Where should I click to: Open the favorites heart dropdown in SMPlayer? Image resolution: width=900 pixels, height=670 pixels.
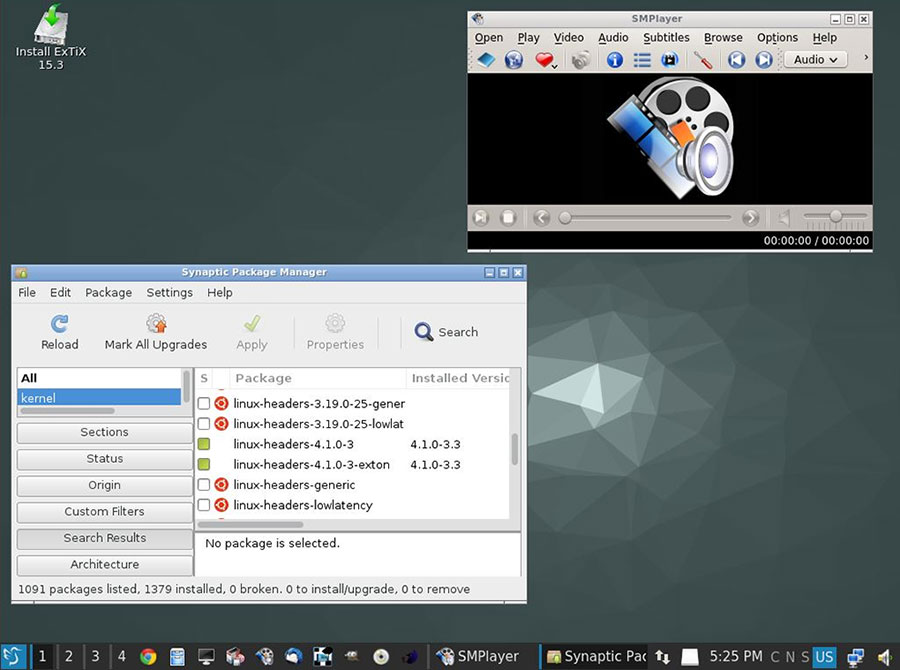(x=545, y=60)
